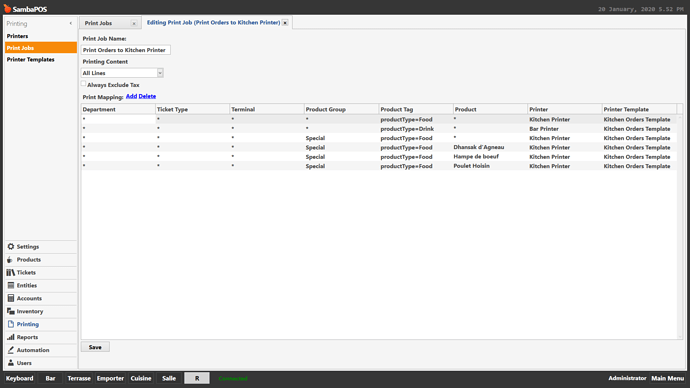Open the Reports section
Screen dimensions: 690x388
coord(41,337)
